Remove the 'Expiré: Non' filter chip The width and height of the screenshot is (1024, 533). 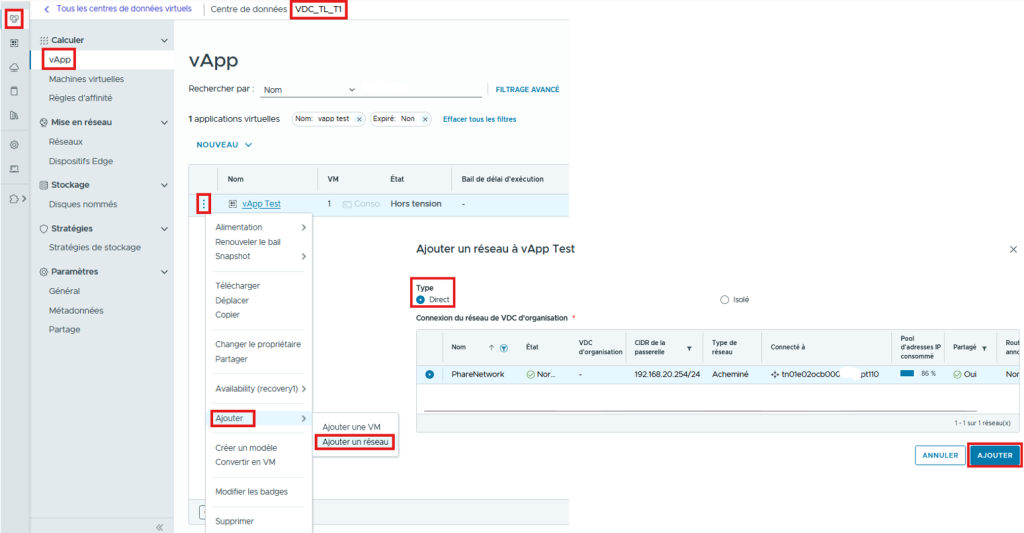pyautogui.click(x=425, y=119)
